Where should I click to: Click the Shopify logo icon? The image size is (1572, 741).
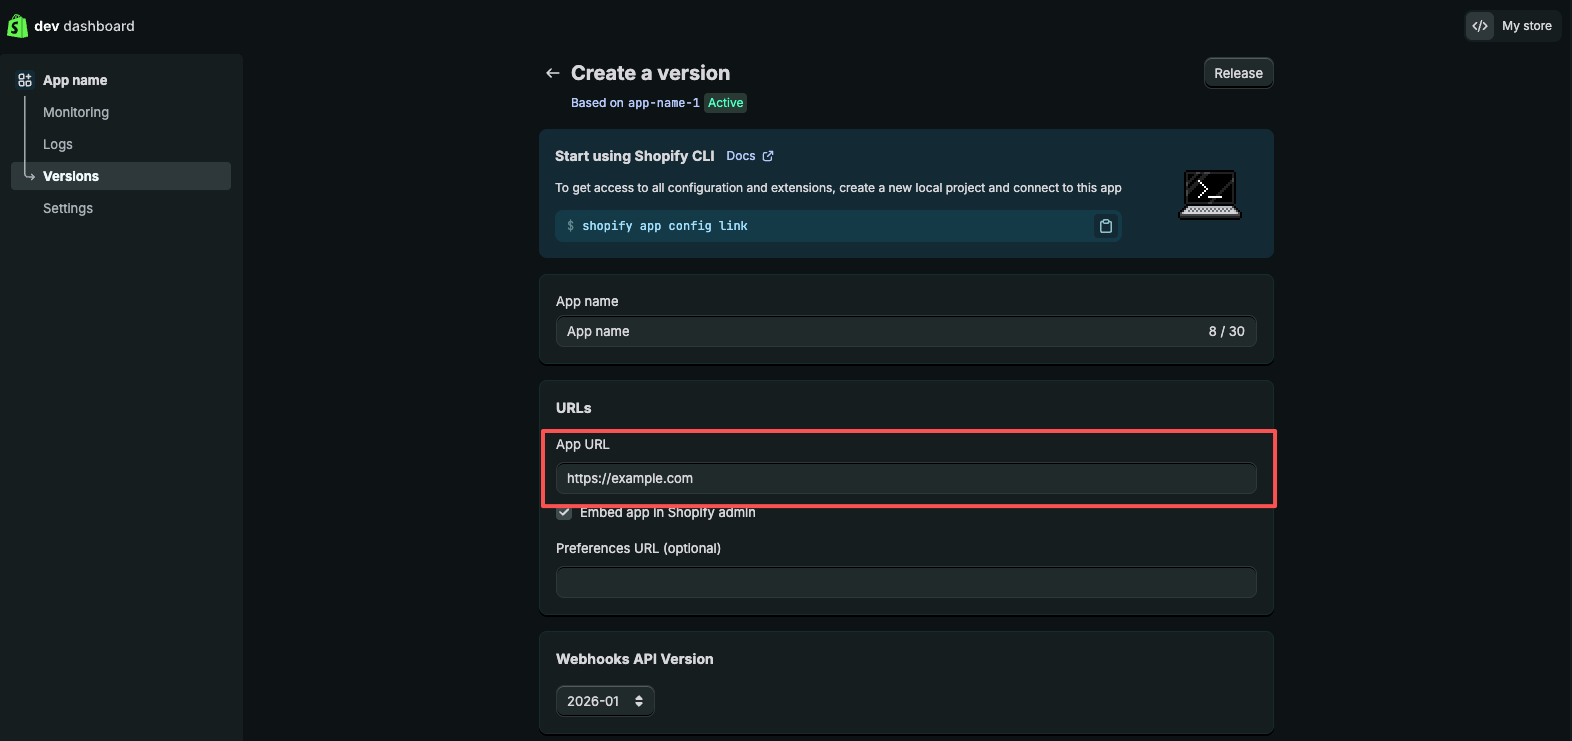[x=17, y=26]
